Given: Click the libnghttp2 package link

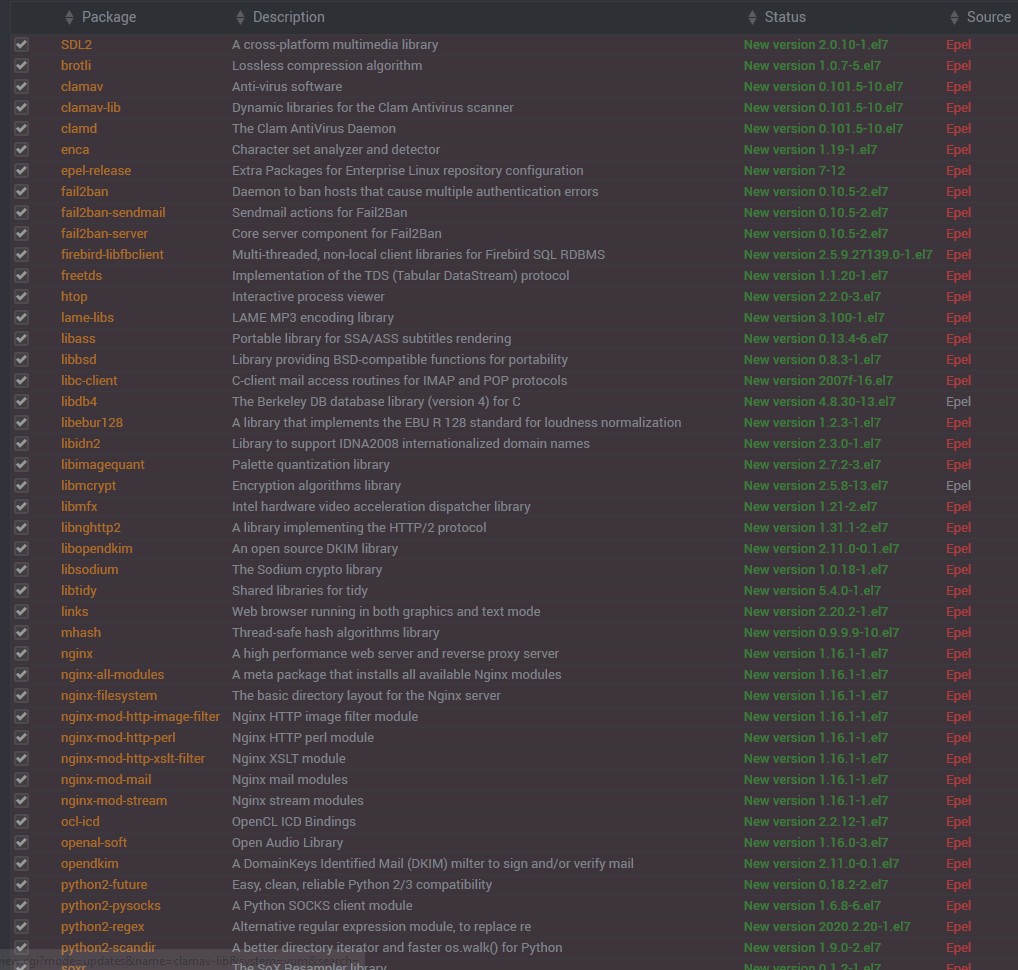Looking at the screenshot, I should click(x=90, y=528).
